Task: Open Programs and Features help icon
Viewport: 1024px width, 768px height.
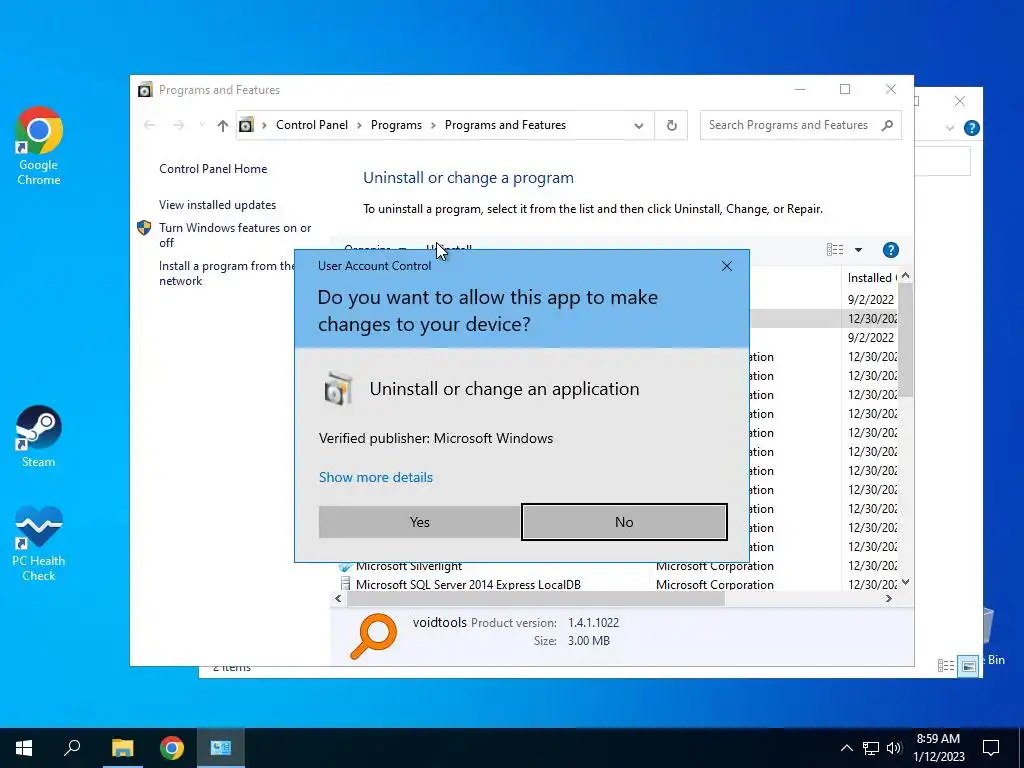Action: click(890, 249)
